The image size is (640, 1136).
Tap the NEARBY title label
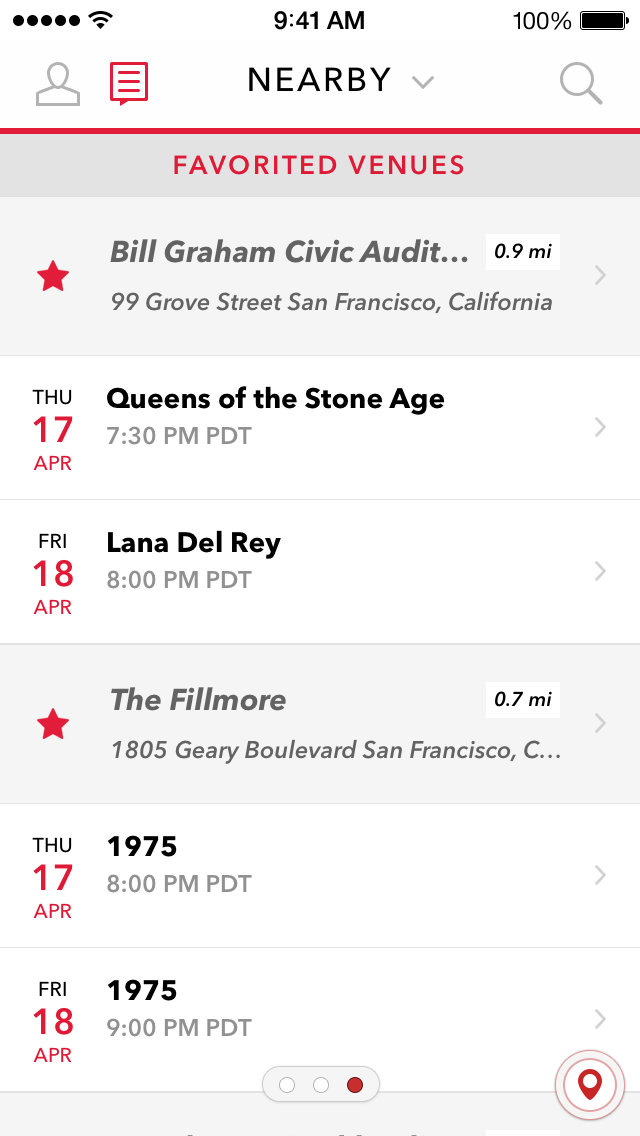pyautogui.click(x=320, y=80)
